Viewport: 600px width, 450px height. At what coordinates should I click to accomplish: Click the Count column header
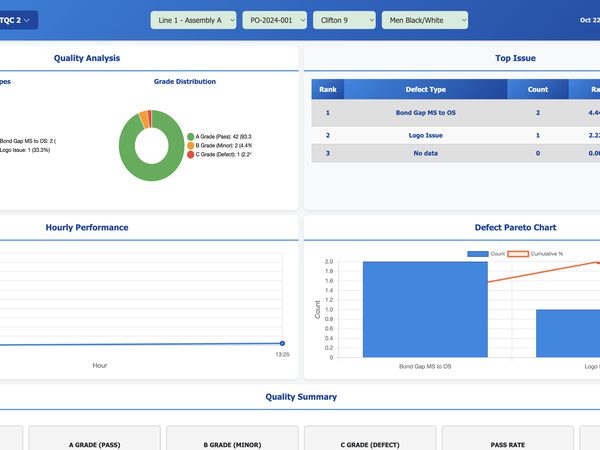click(x=538, y=90)
